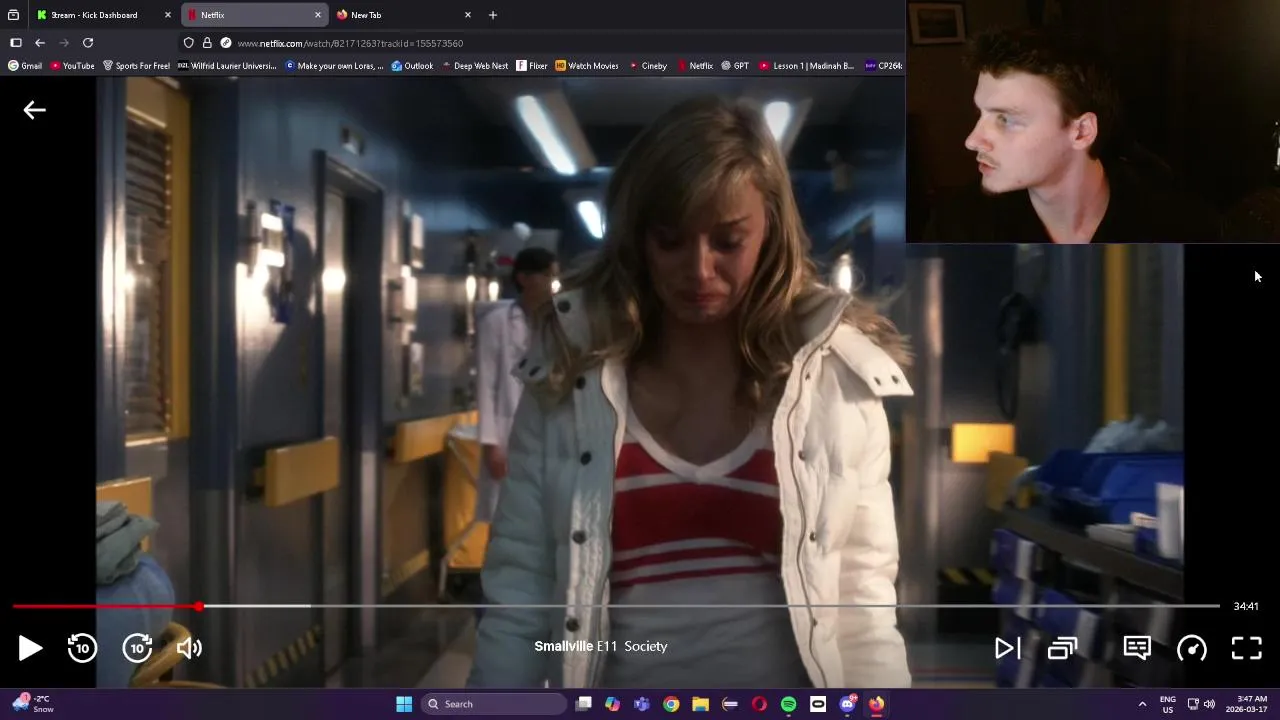View site security padlock info
This screenshot has width=1280, height=720.
[x=207, y=43]
